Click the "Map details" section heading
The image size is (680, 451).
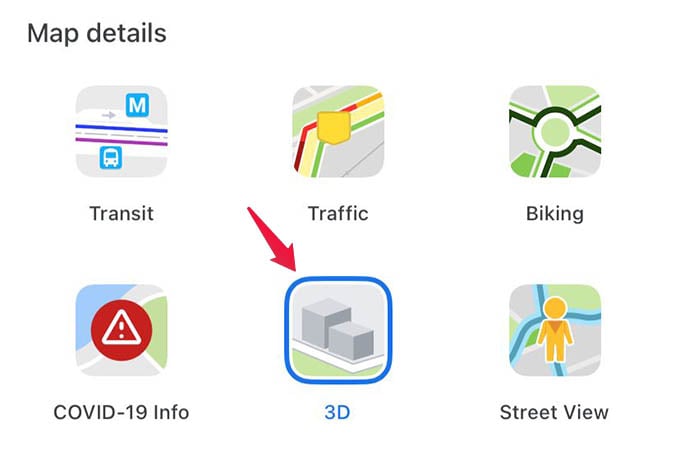tap(97, 33)
